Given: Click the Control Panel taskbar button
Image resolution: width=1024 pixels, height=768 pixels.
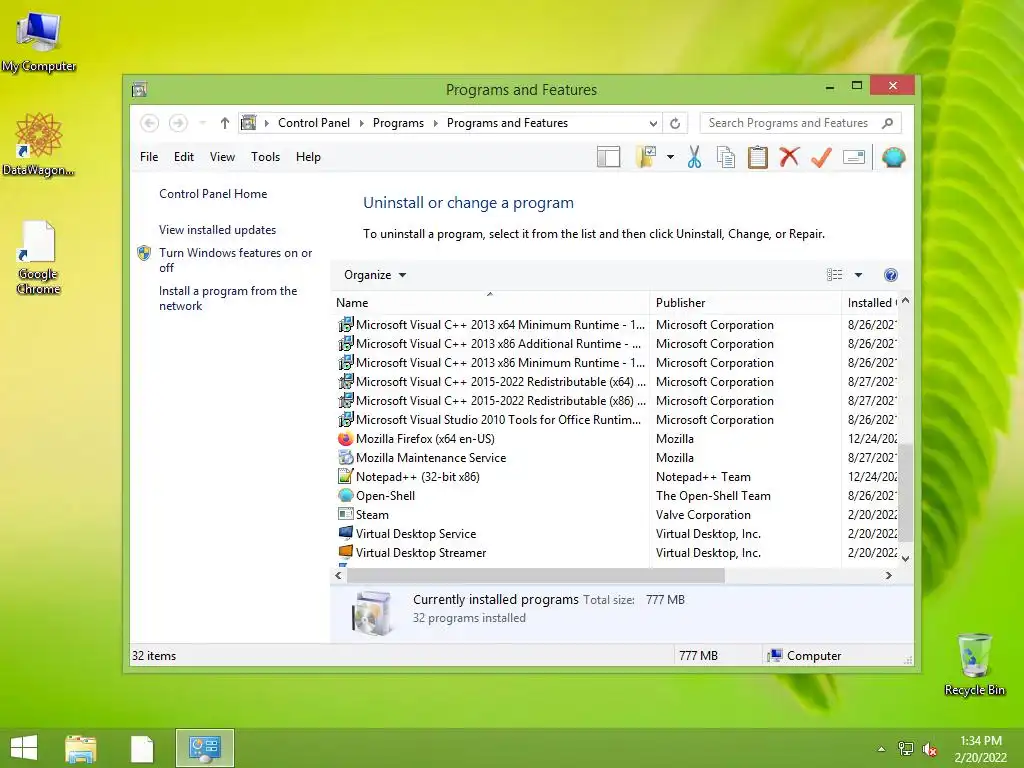Looking at the screenshot, I should [204, 748].
